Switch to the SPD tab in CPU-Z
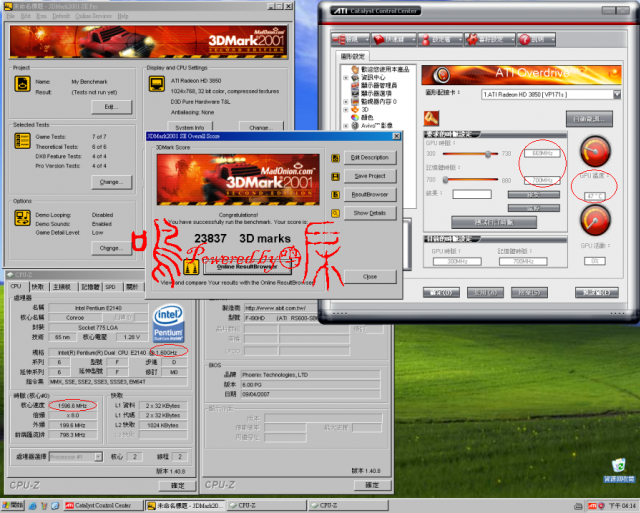This screenshot has width=640, height=513. pyautogui.click(x=111, y=287)
